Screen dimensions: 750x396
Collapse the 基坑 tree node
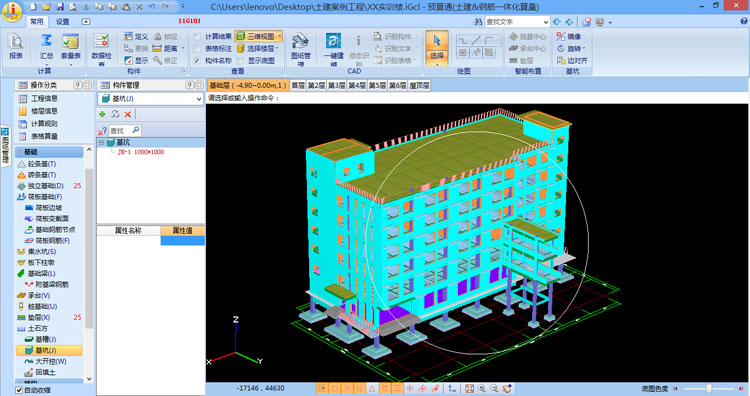tap(101, 143)
